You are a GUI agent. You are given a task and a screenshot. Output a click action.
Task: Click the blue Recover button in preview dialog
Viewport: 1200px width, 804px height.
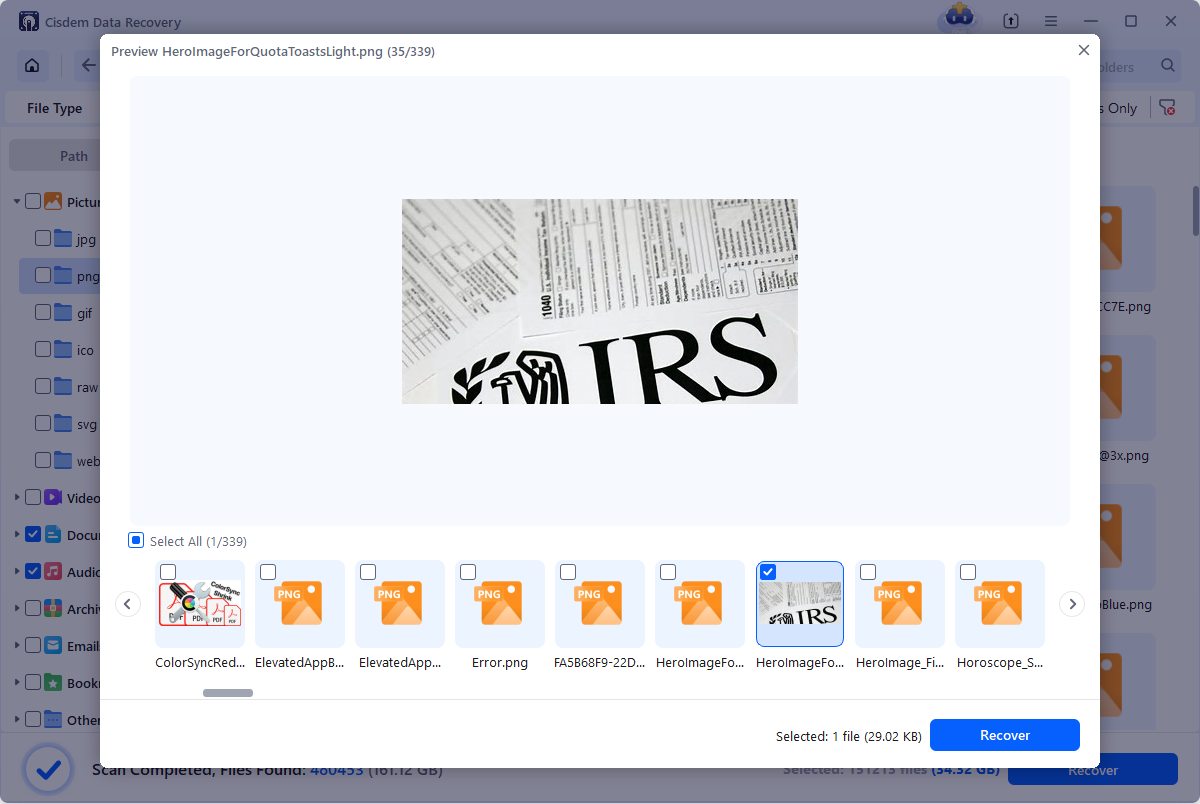coord(1005,735)
